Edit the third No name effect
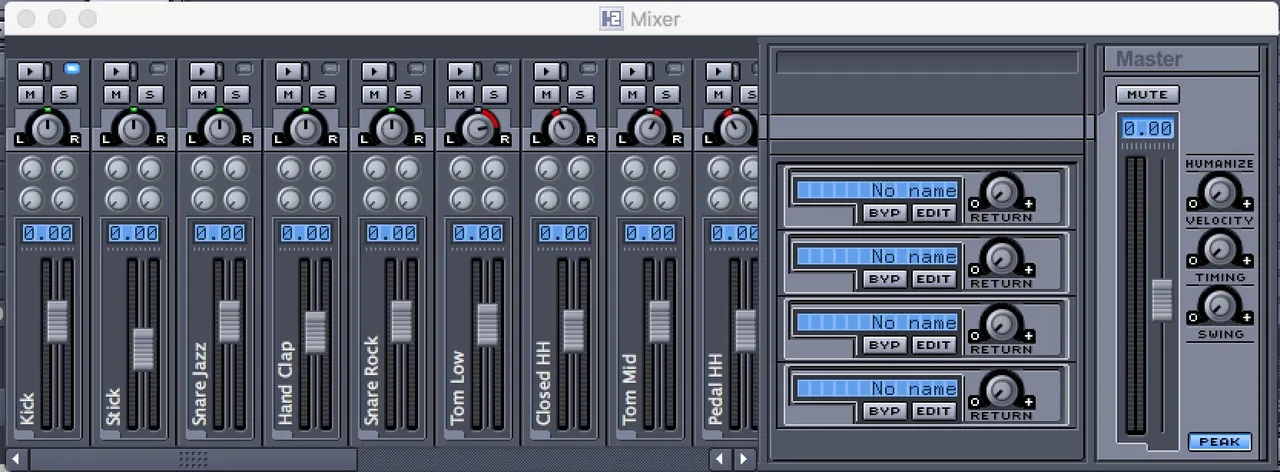 [x=934, y=345]
